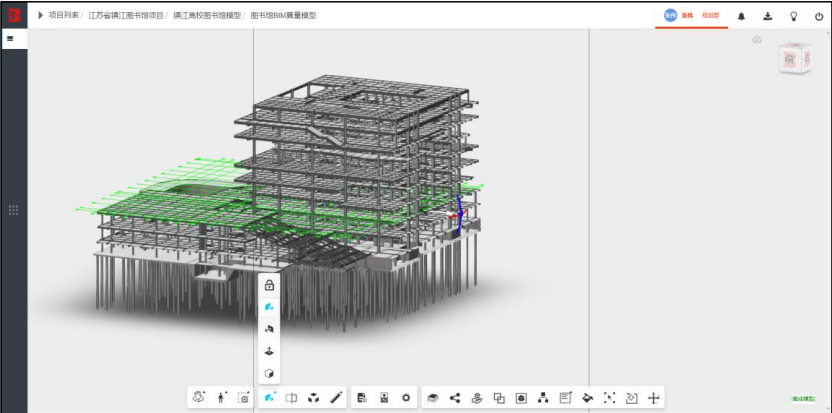
Task: Open the floor elevation panel icon
Action: click(x=384, y=398)
